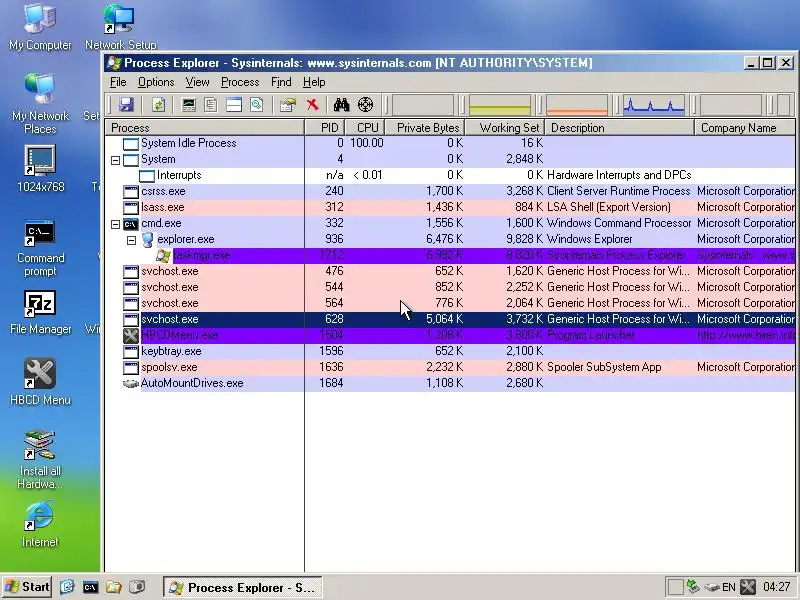Open the Process menu

tap(240, 82)
